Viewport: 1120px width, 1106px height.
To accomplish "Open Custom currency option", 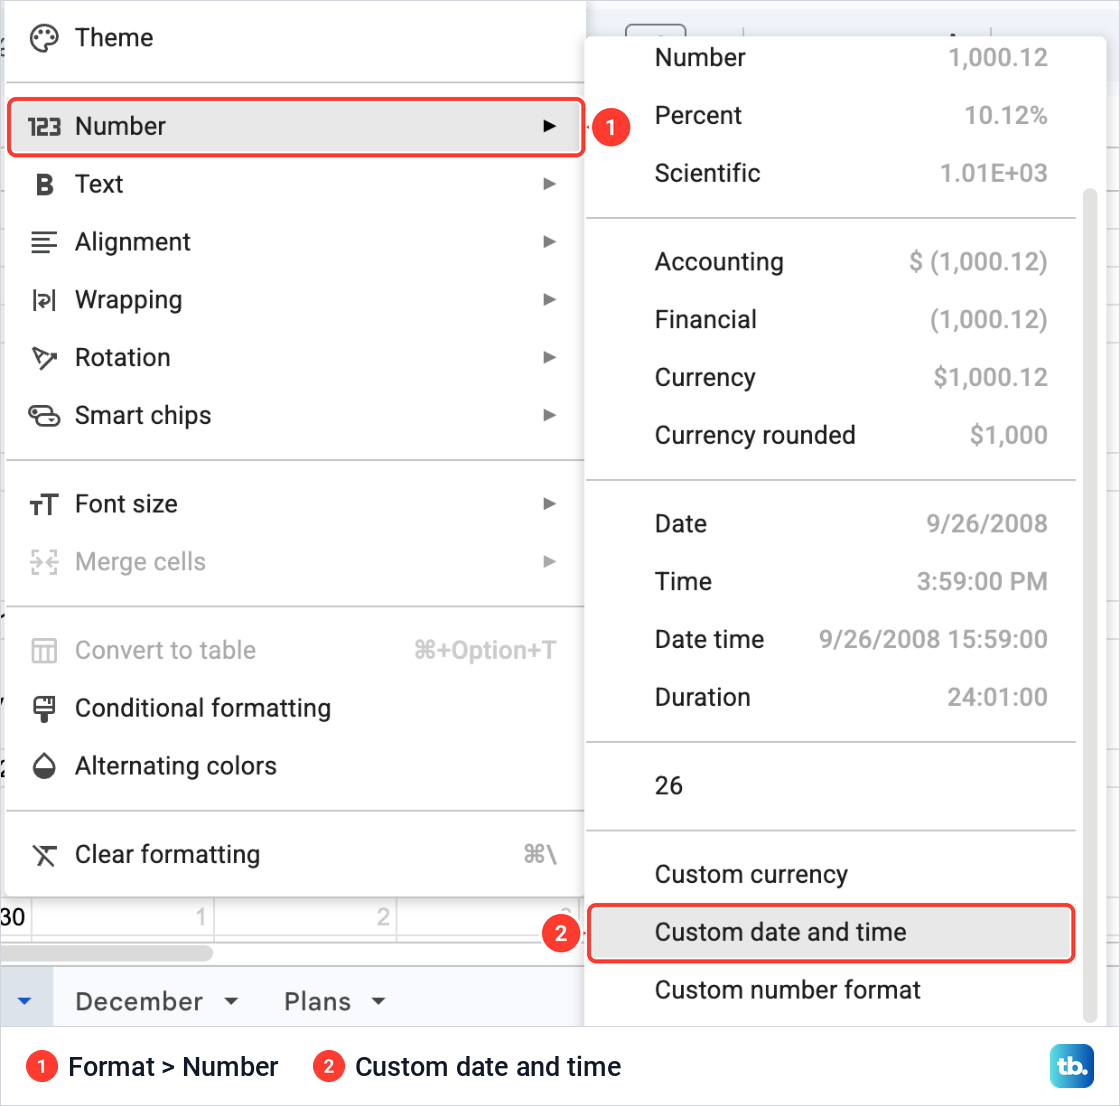I will 831,875.
